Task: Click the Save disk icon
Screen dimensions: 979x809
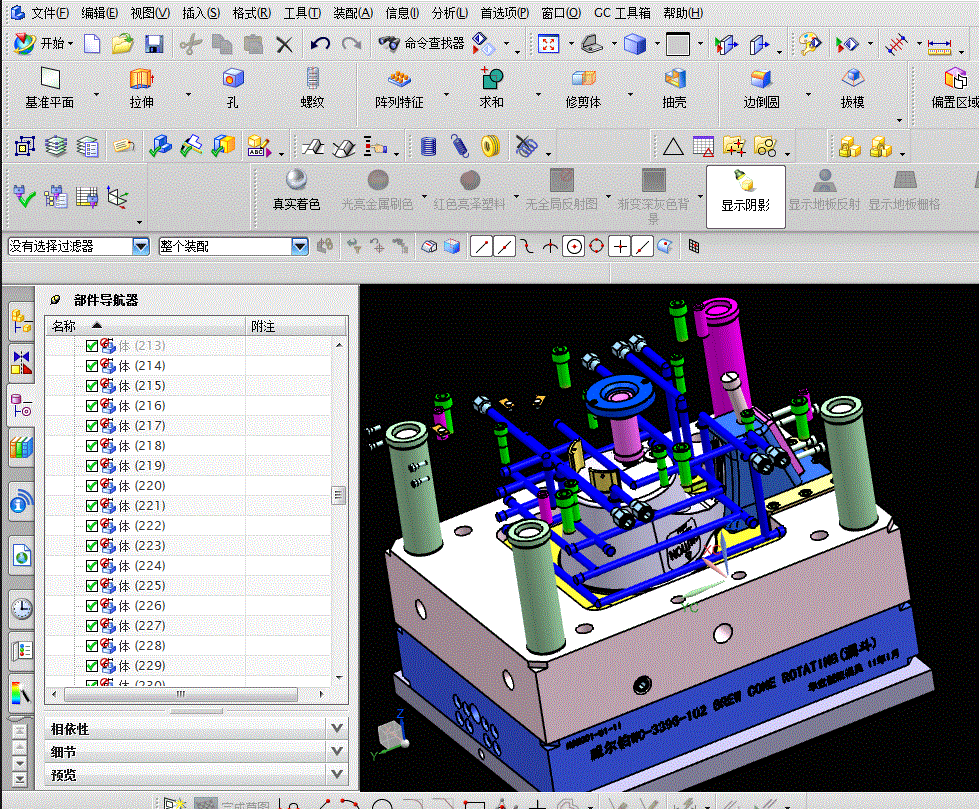Action: pyautogui.click(x=154, y=44)
